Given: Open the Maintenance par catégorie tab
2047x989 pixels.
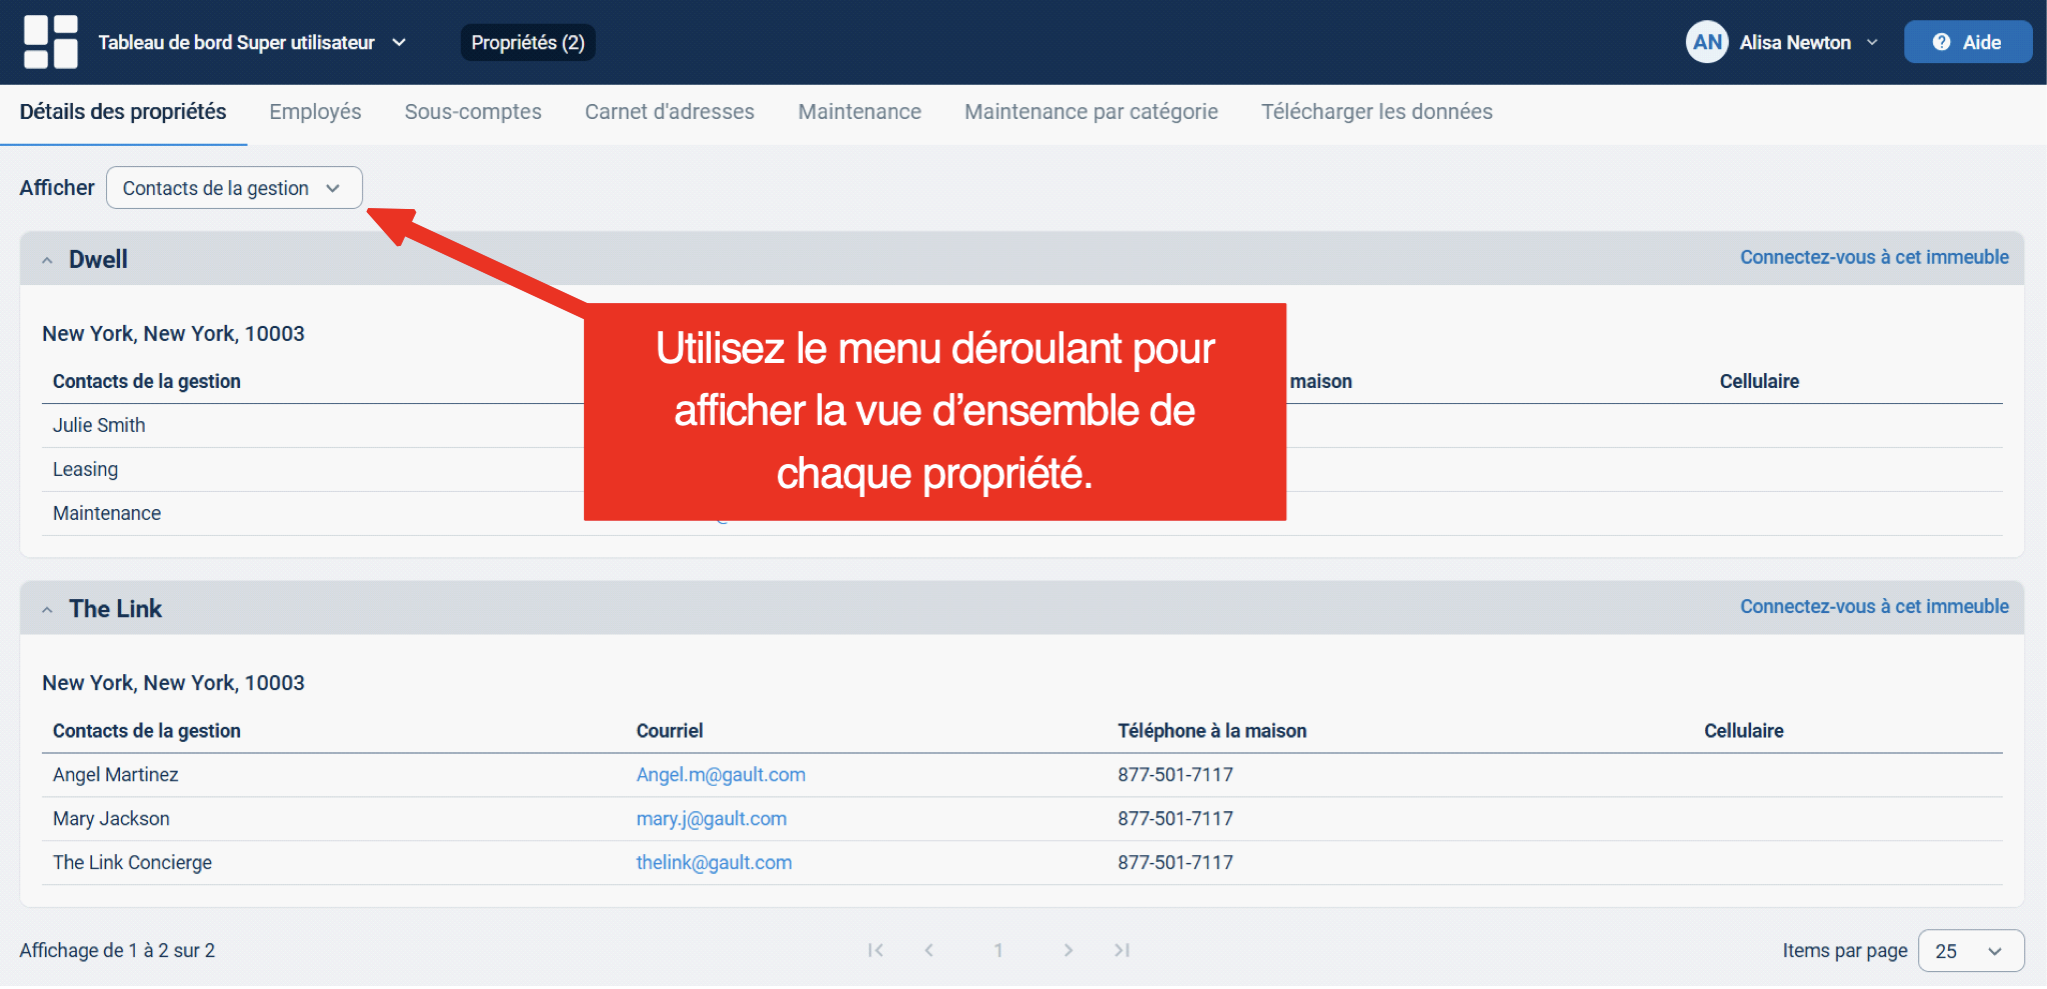Looking at the screenshot, I should 1091,112.
